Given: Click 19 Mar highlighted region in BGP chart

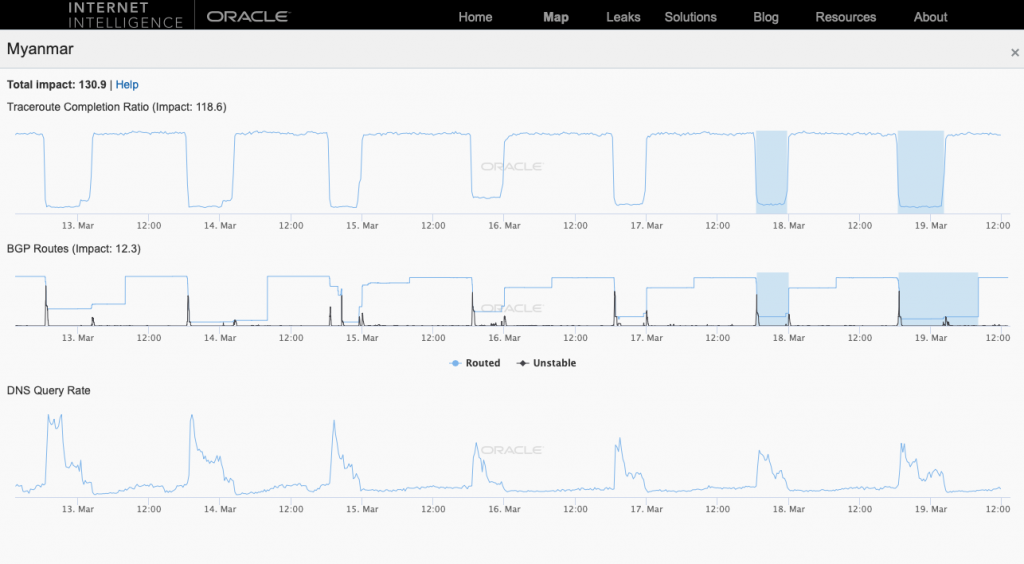Looking at the screenshot, I should 938,299.
